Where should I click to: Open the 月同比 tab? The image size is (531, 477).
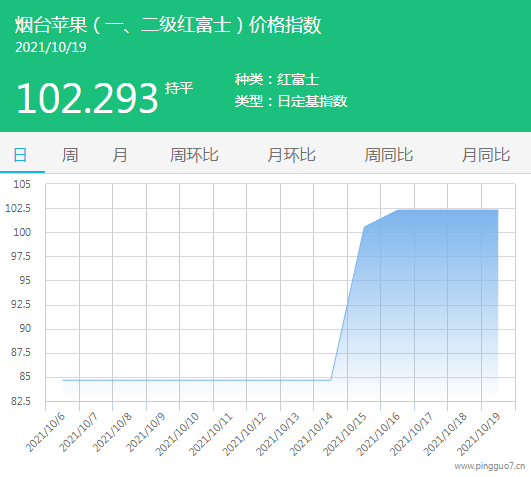(486, 155)
